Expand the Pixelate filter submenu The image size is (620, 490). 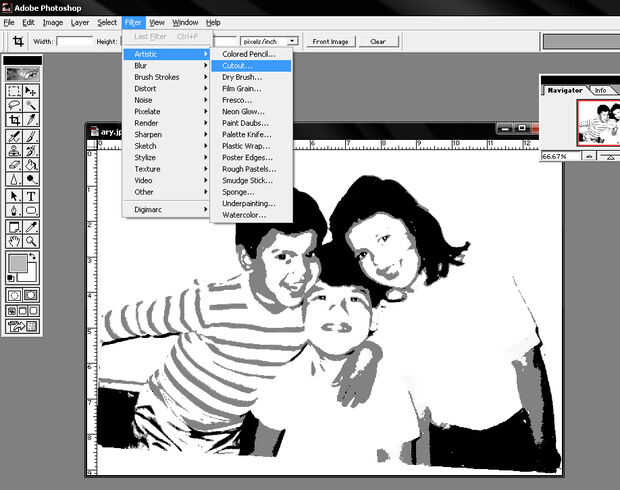pos(166,111)
